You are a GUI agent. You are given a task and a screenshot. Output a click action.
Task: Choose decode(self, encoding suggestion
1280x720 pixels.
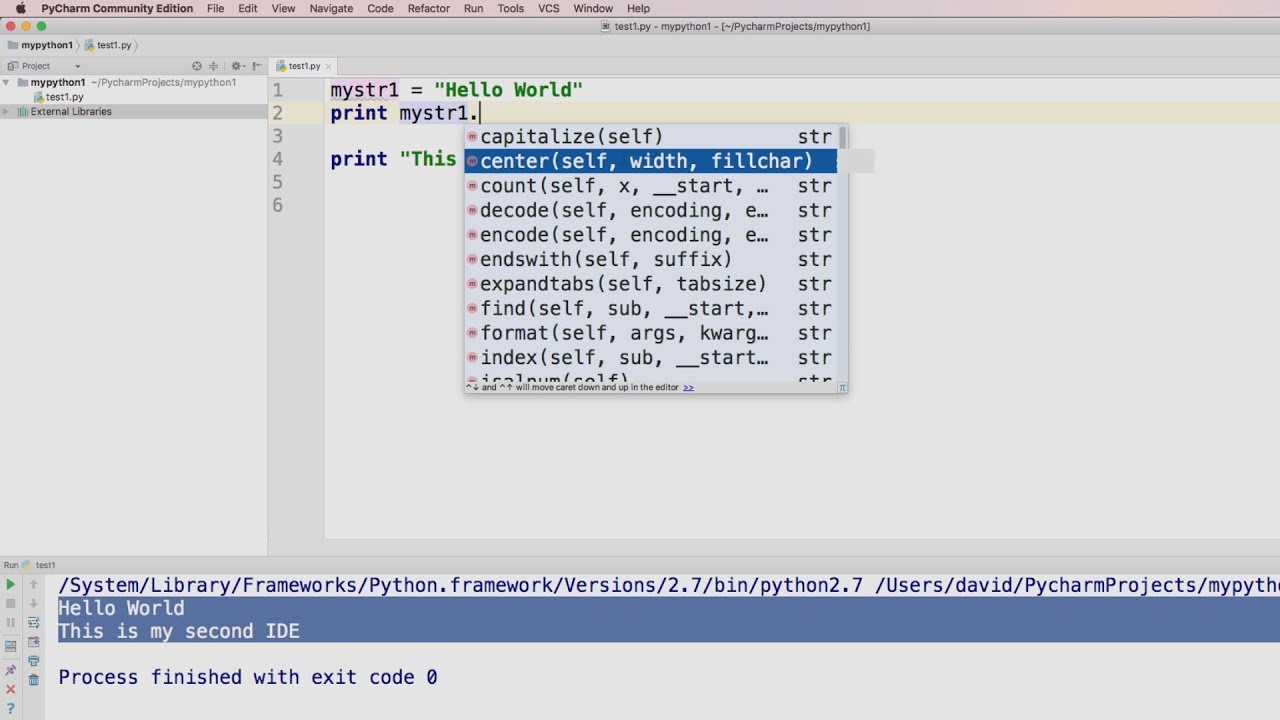(x=650, y=210)
